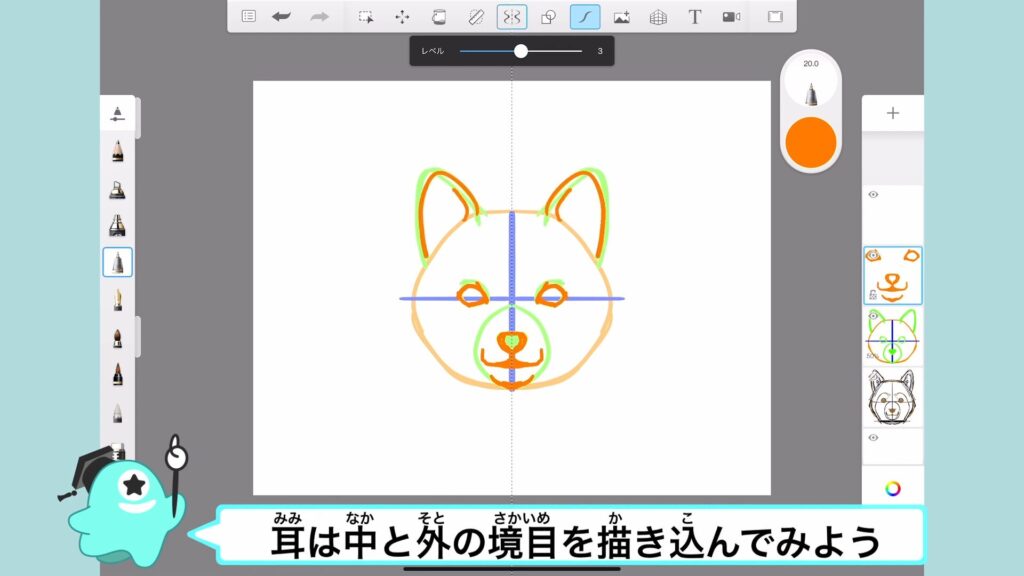The width and height of the screenshot is (1024, 576).
Task: Select the Text tool
Action: pyautogui.click(x=695, y=16)
